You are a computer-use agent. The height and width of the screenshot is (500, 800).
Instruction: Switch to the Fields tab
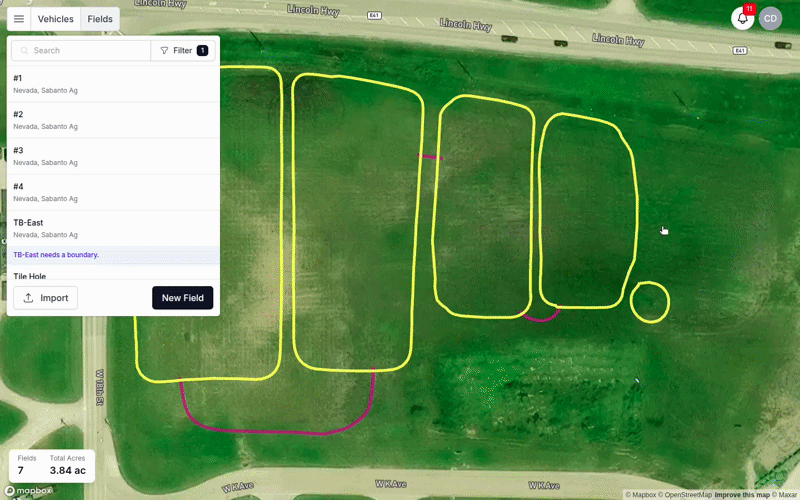(x=100, y=19)
